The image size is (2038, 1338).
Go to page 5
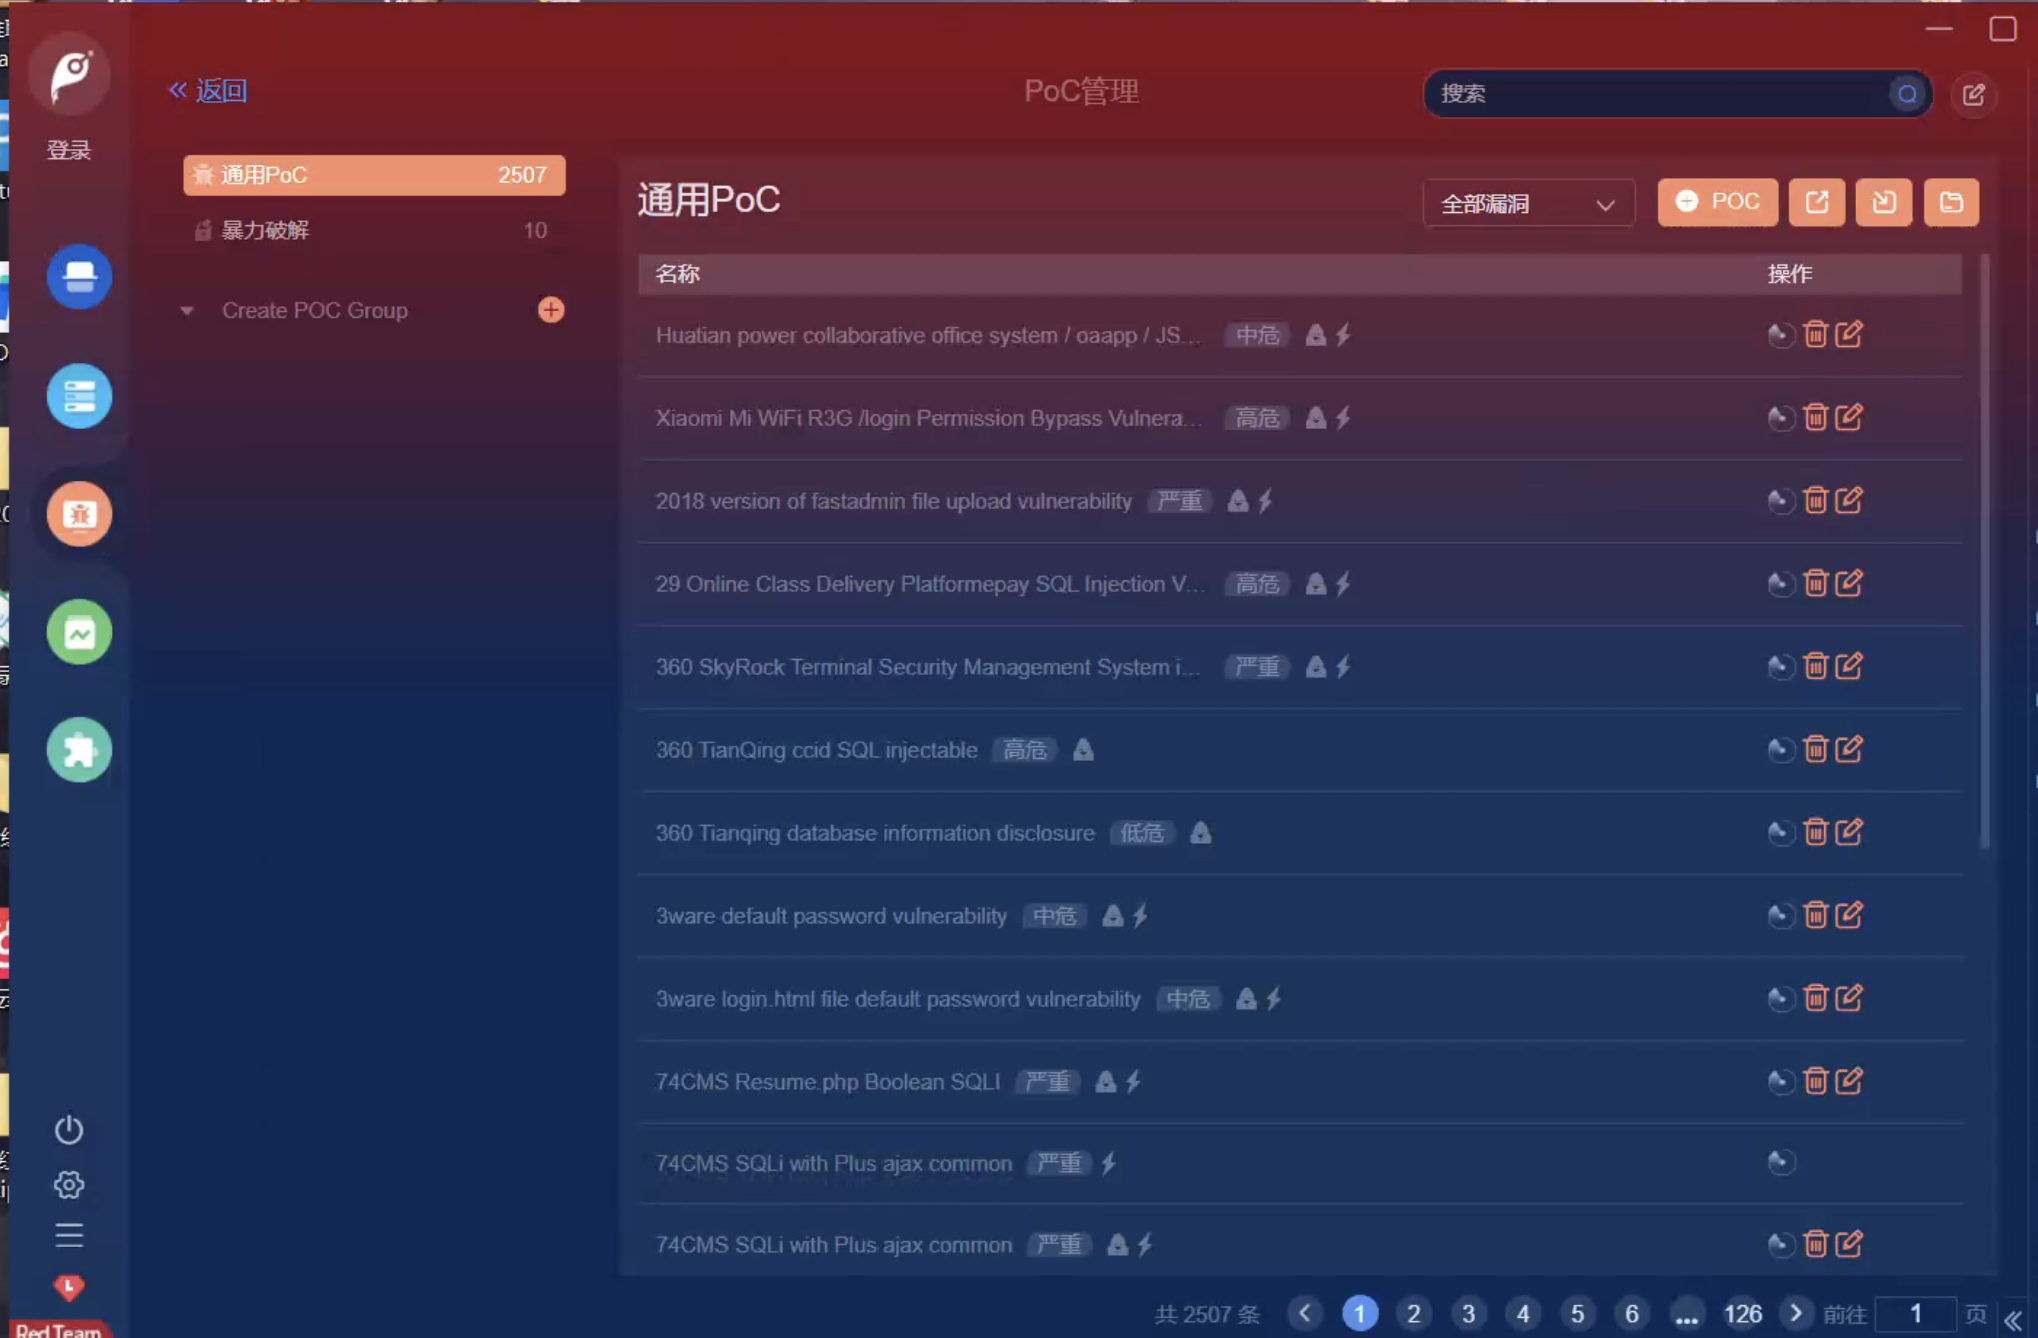coord(1577,1313)
